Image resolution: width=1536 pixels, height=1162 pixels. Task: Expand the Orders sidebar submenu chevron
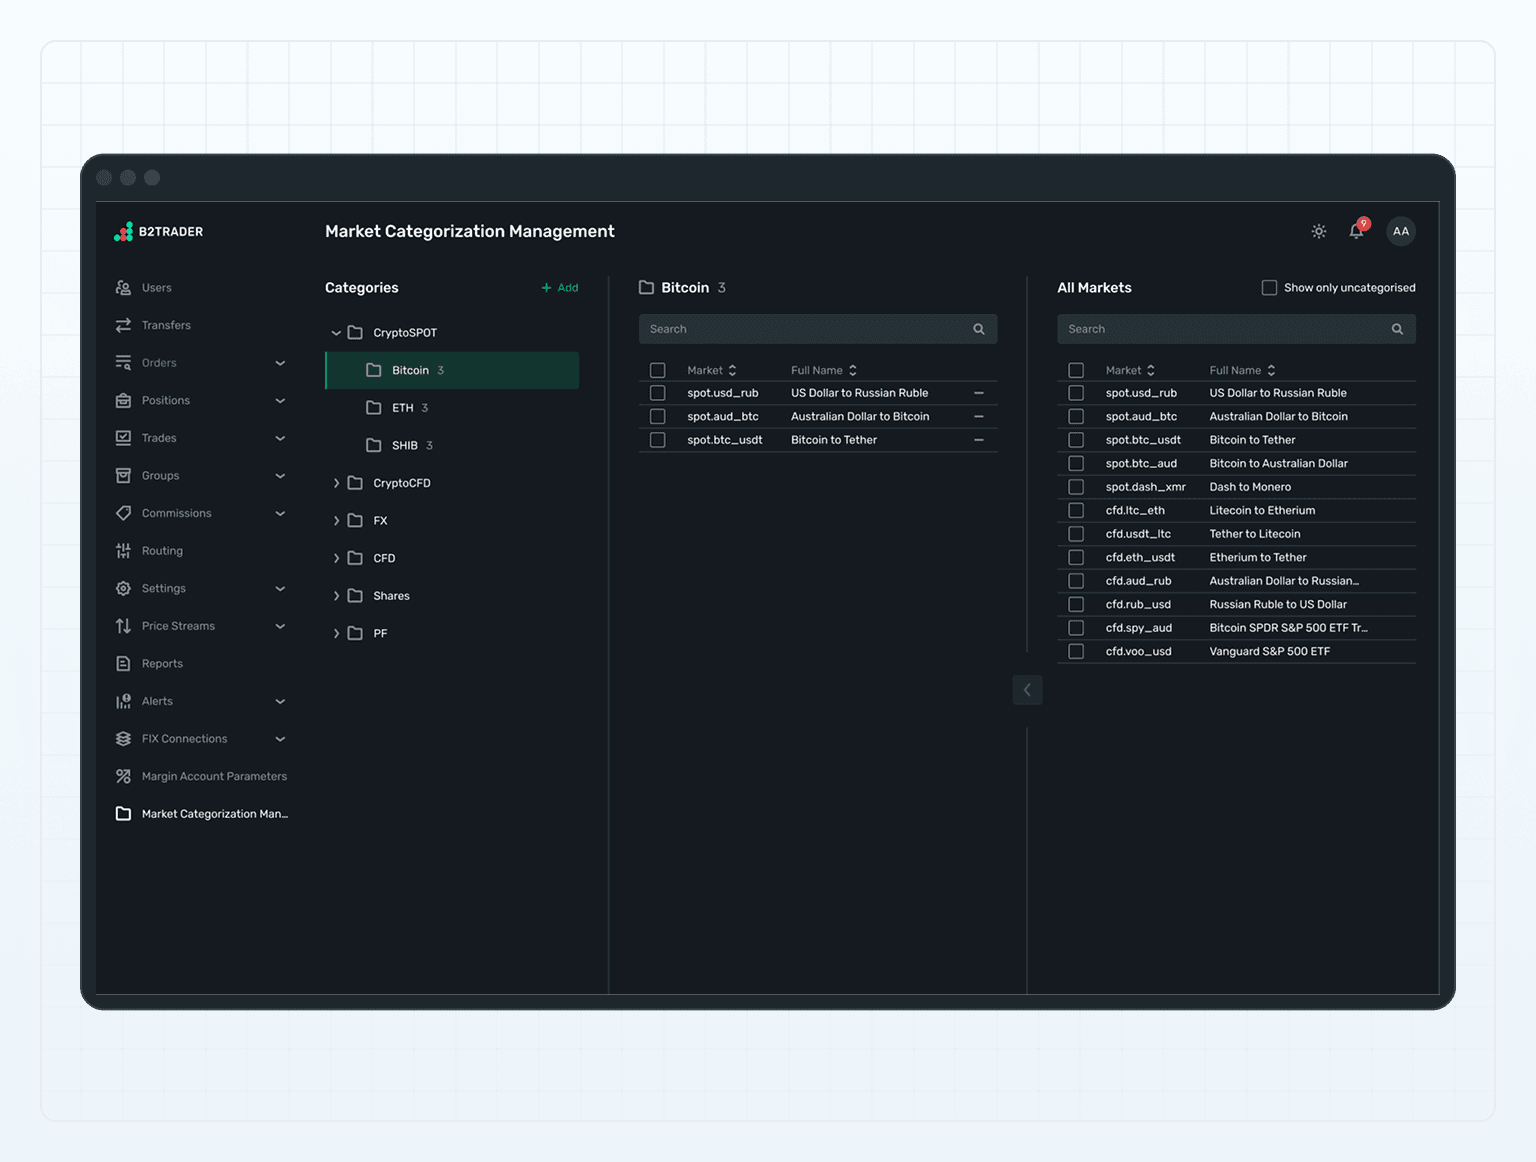click(x=280, y=363)
